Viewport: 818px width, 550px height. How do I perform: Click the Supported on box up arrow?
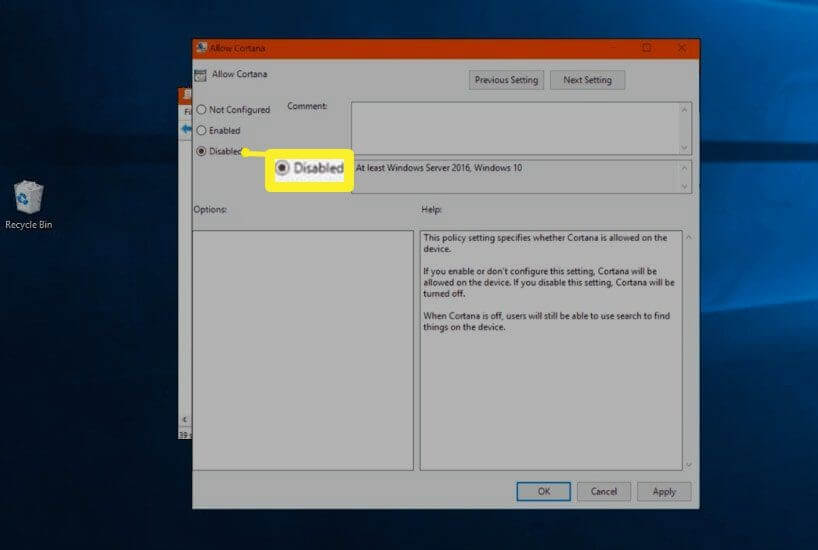[x=684, y=168]
